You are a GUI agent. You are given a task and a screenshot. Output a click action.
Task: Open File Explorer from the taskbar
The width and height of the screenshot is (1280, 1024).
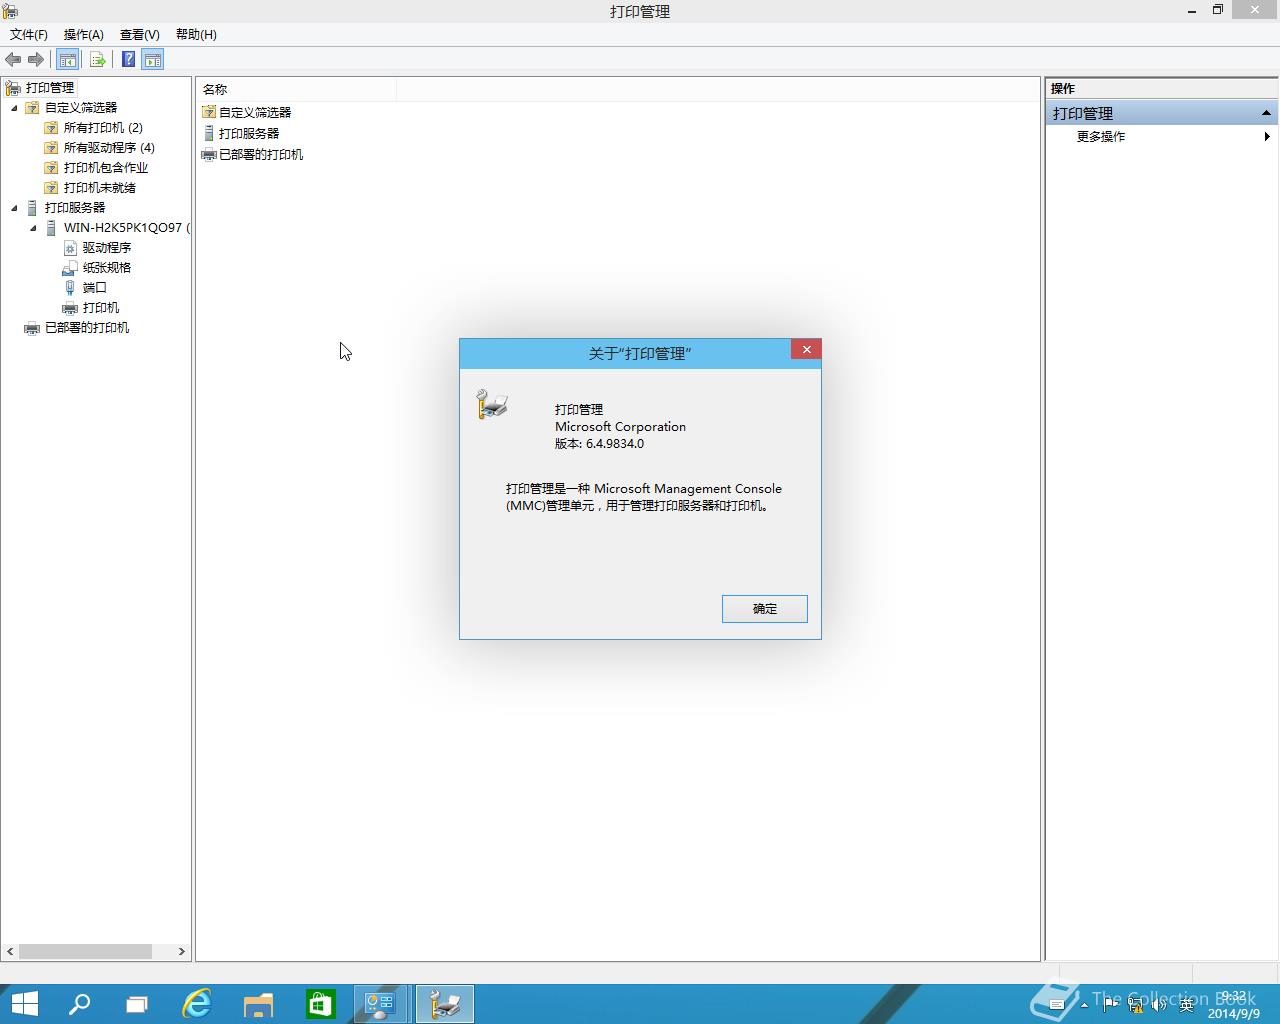pyautogui.click(x=258, y=1004)
